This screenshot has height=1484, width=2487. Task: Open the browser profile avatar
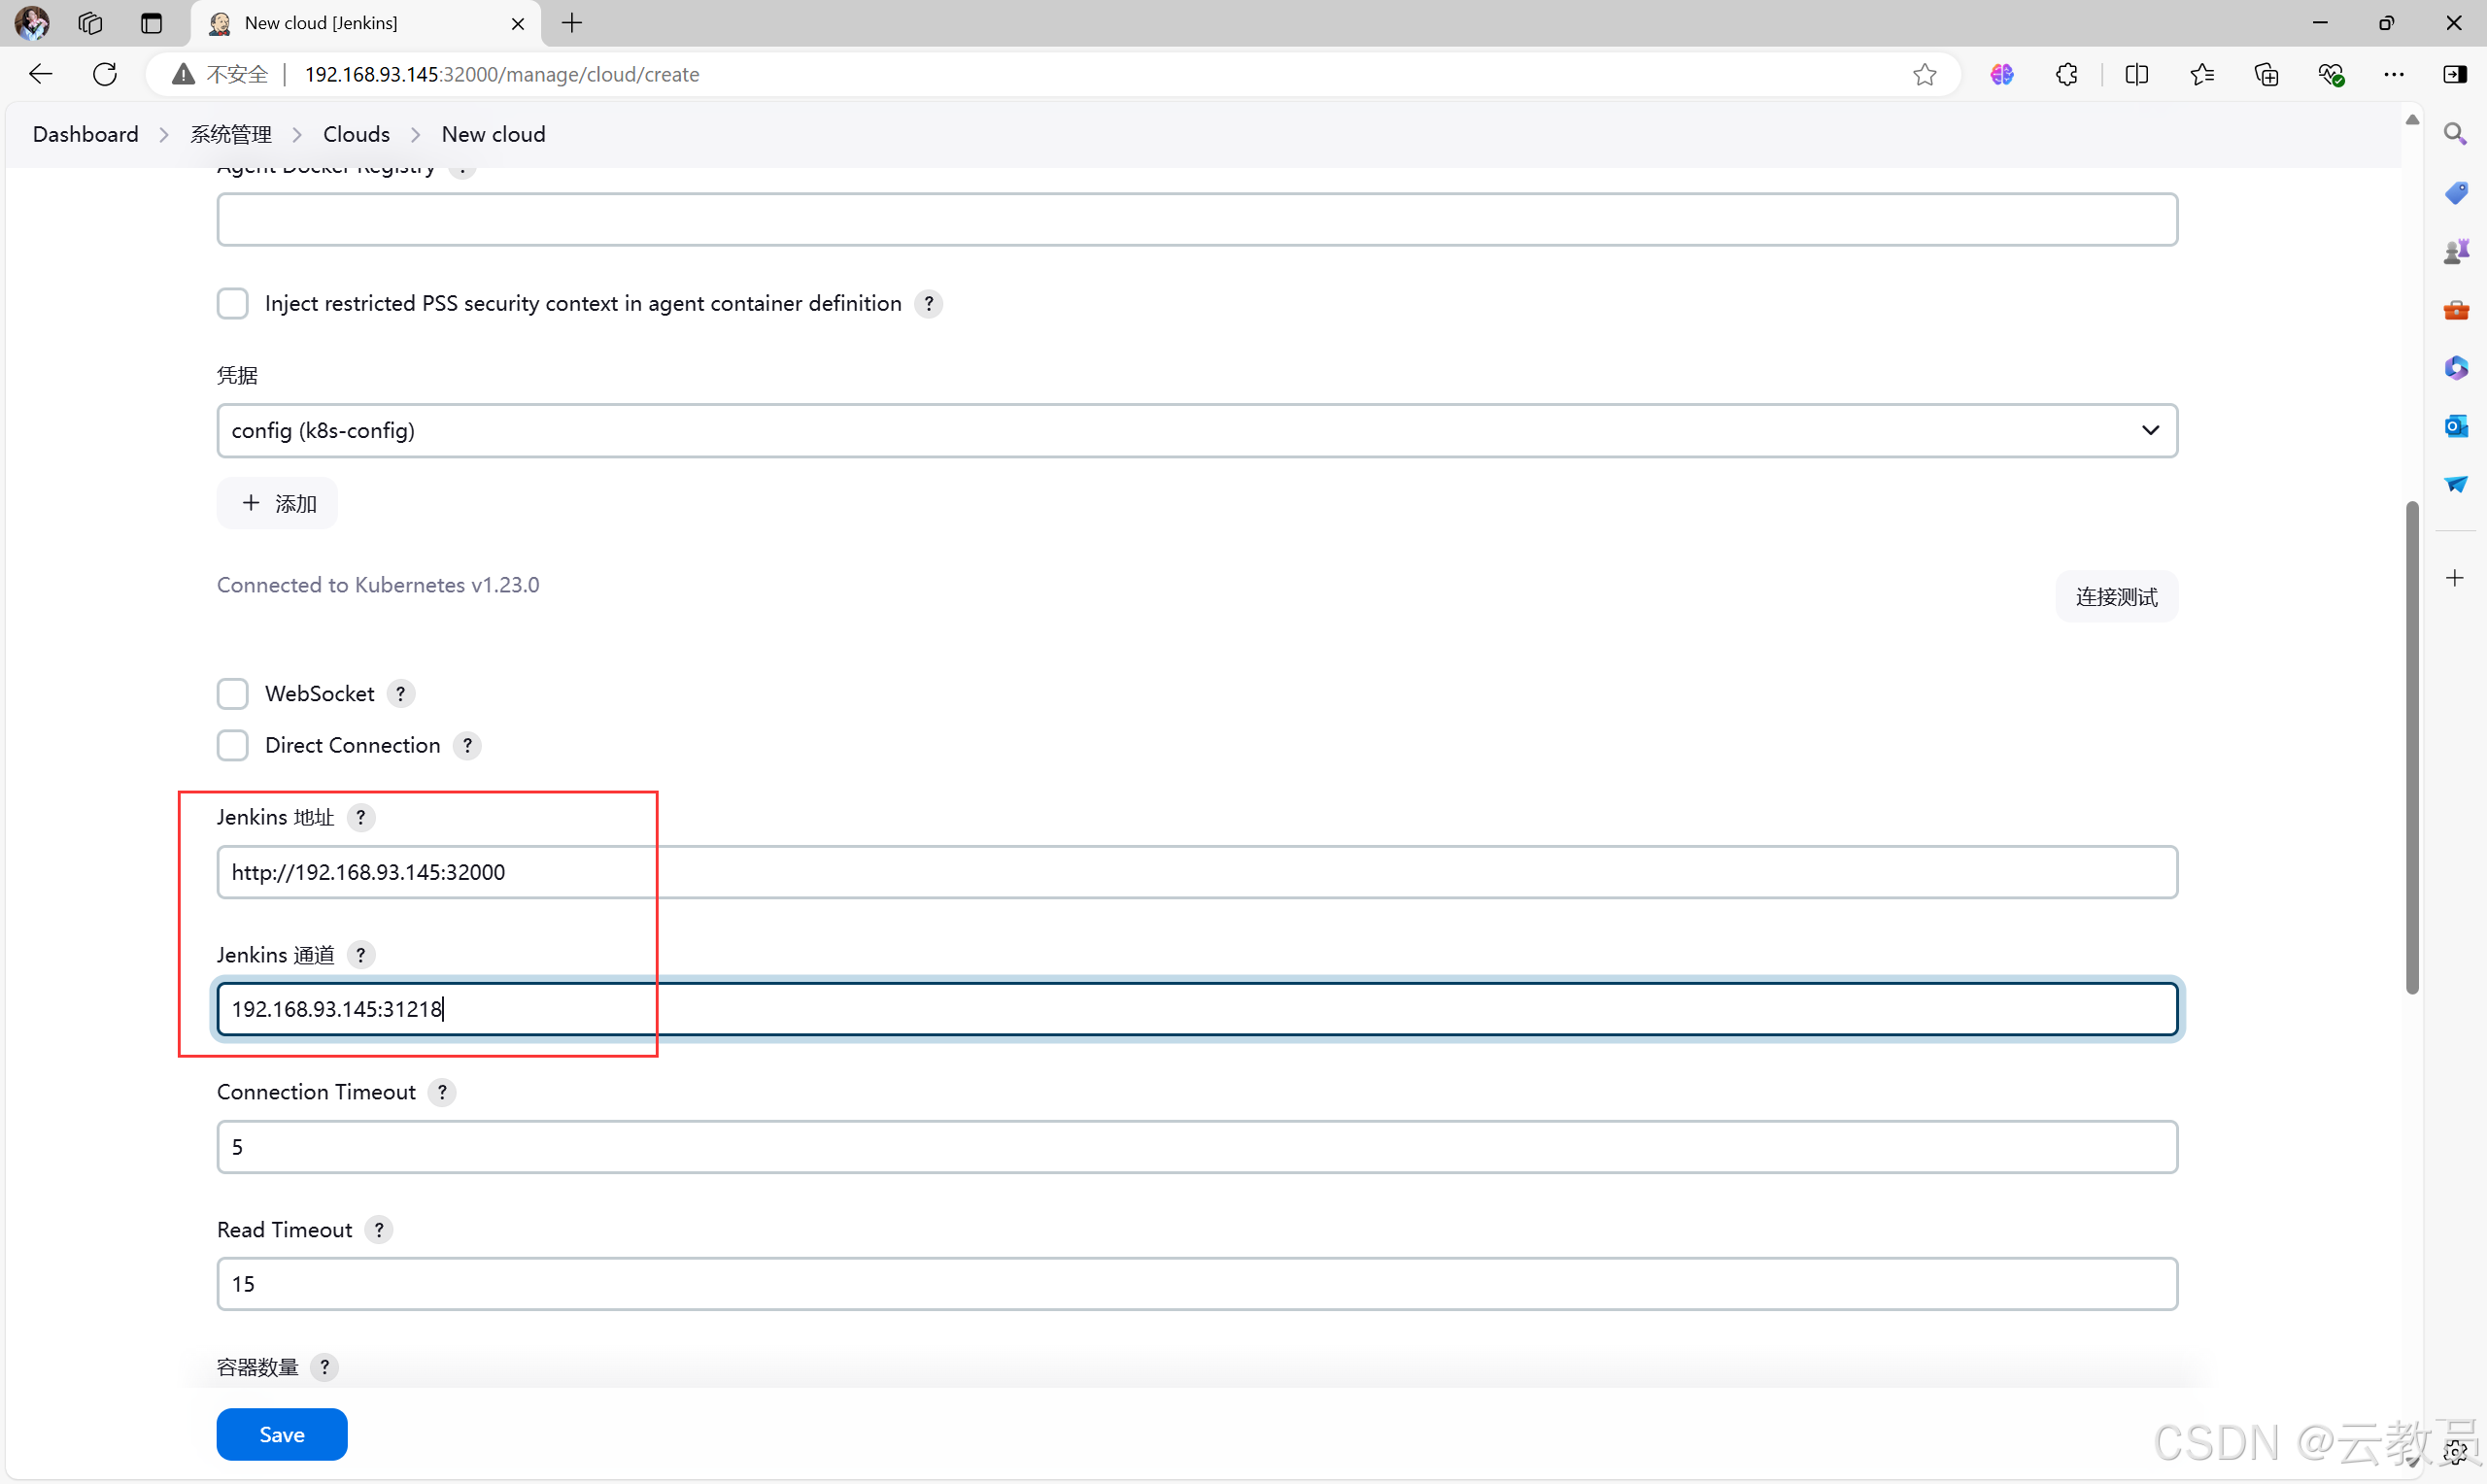pyautogui.click(x=32, y=22)
